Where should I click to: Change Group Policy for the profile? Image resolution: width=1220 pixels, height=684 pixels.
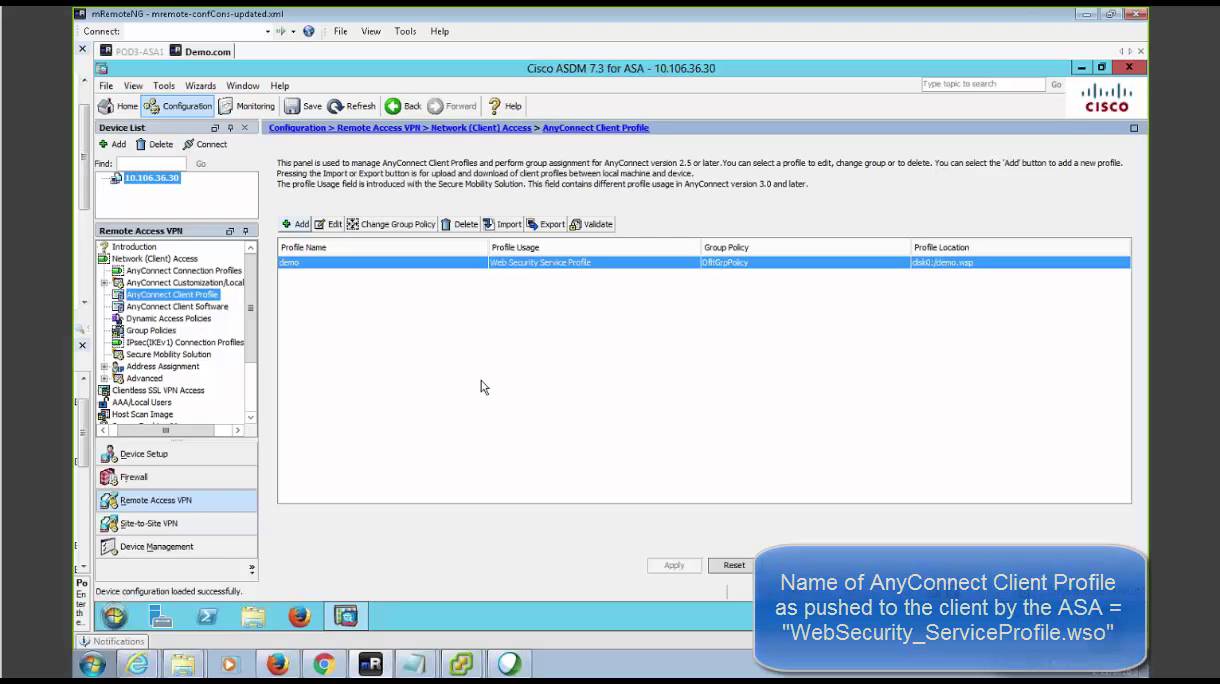point(391,224)
